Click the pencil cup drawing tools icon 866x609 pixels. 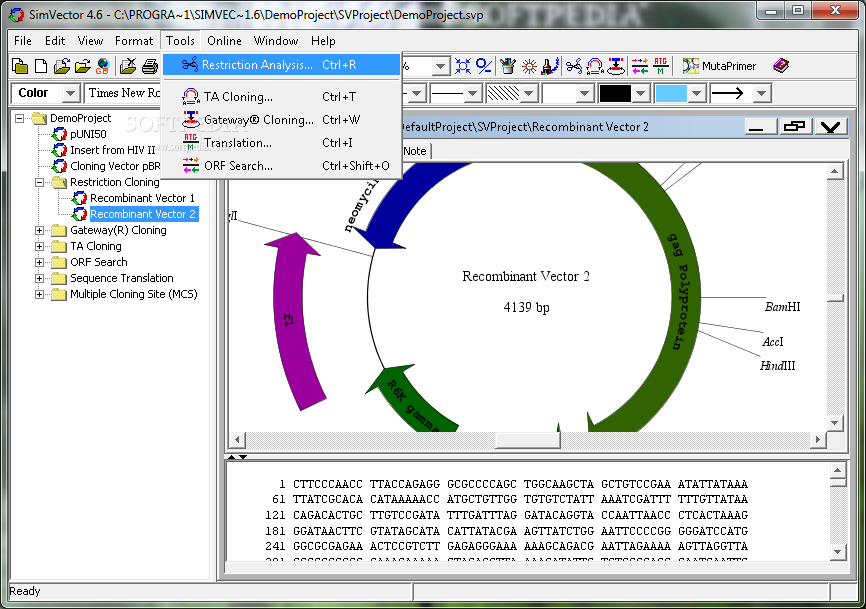click(508, 66)
